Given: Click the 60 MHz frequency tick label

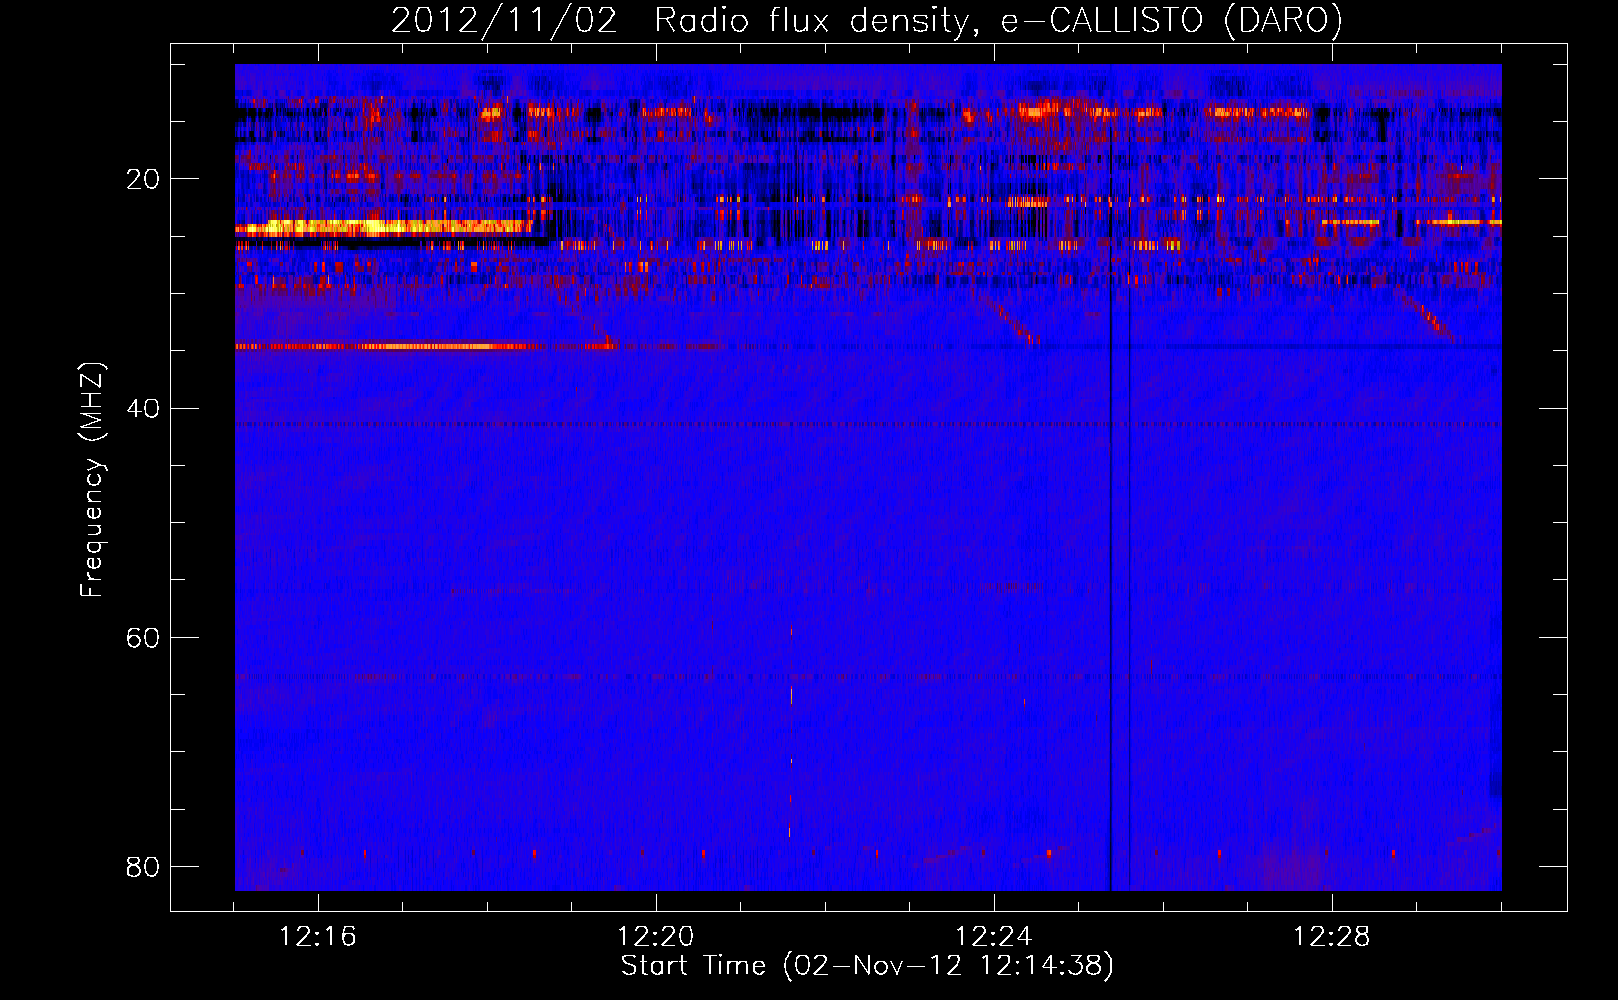Looking at the screenshot, I should (x=144, y=637).
